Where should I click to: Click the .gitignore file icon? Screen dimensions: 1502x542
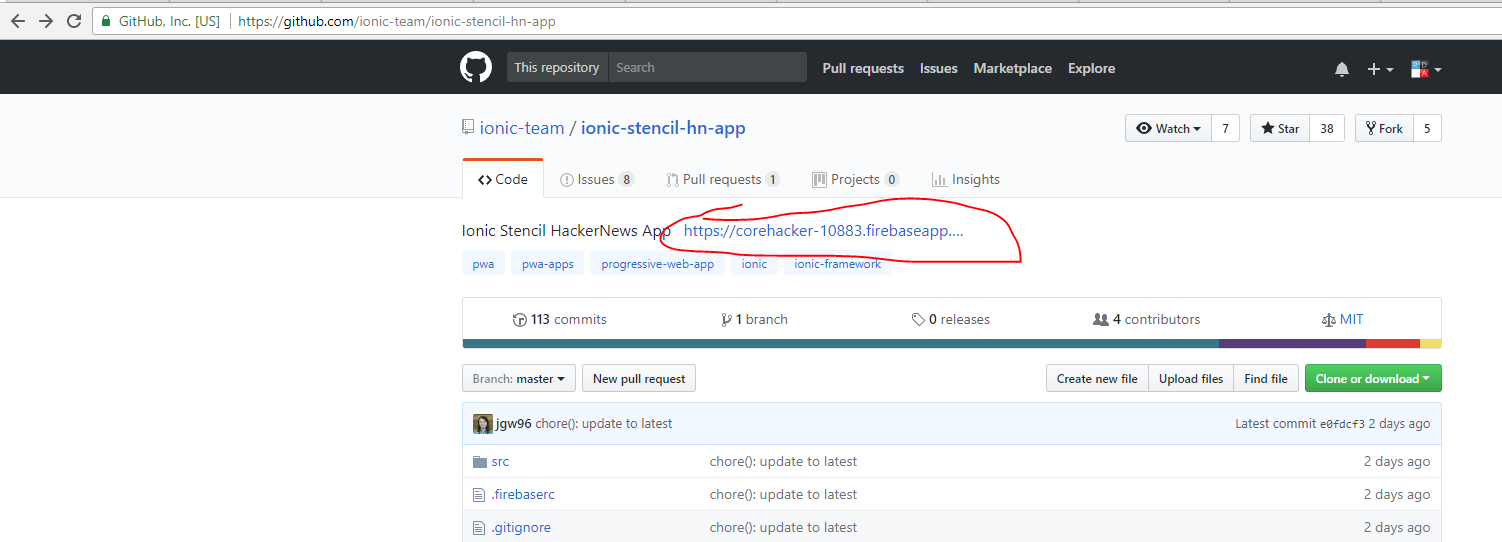[478, 528]
